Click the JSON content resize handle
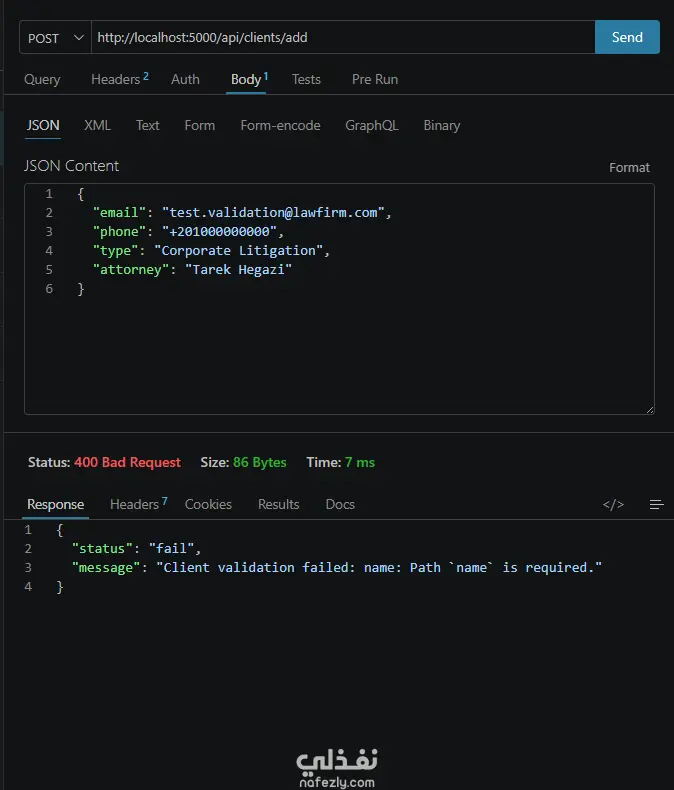Screen dimensions: 674x790 pyautogui.click(x=650, y=410)
